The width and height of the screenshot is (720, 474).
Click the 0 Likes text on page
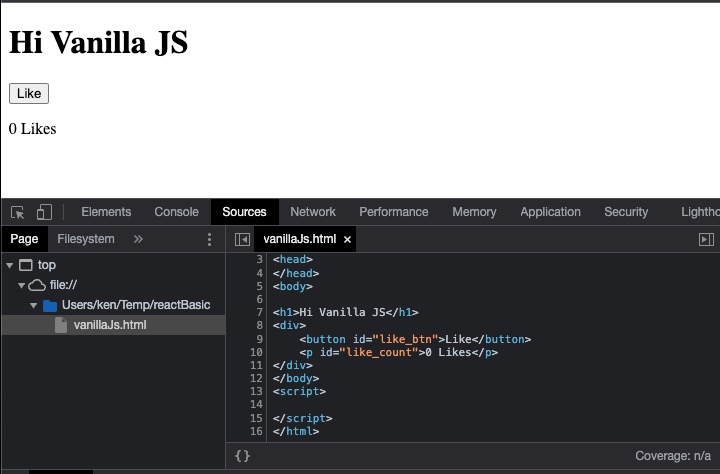pos(33,129)
